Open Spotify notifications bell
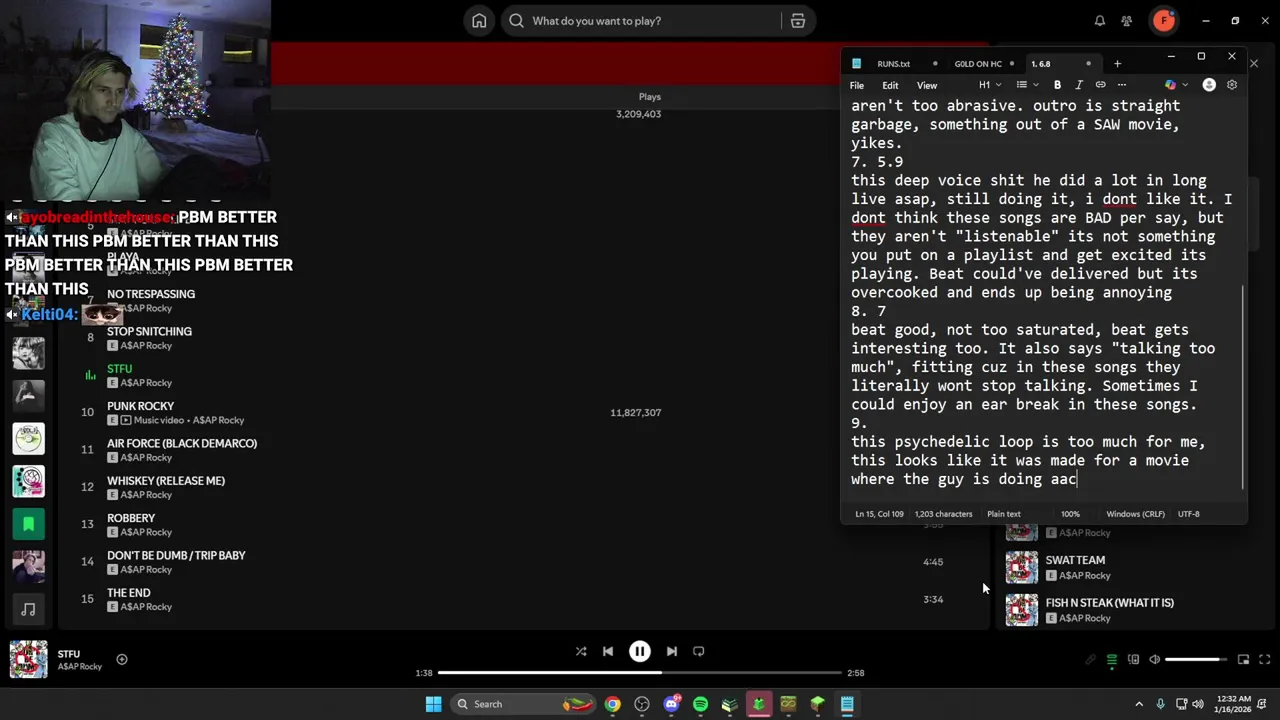This screenshot has width=1280, height=720. pos(1100,21)
